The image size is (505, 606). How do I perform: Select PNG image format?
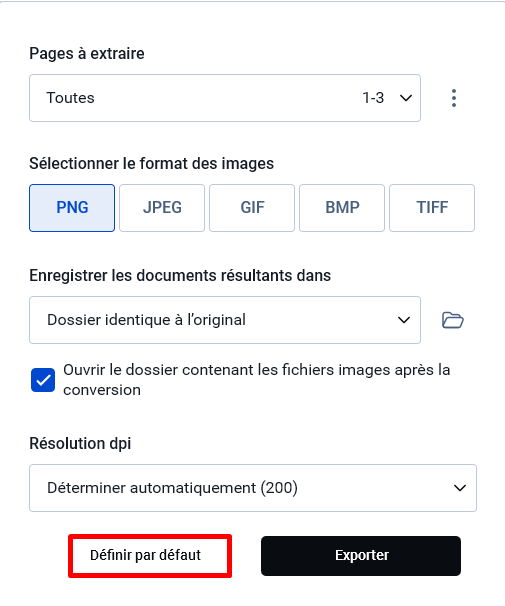[x=72, y=208]
